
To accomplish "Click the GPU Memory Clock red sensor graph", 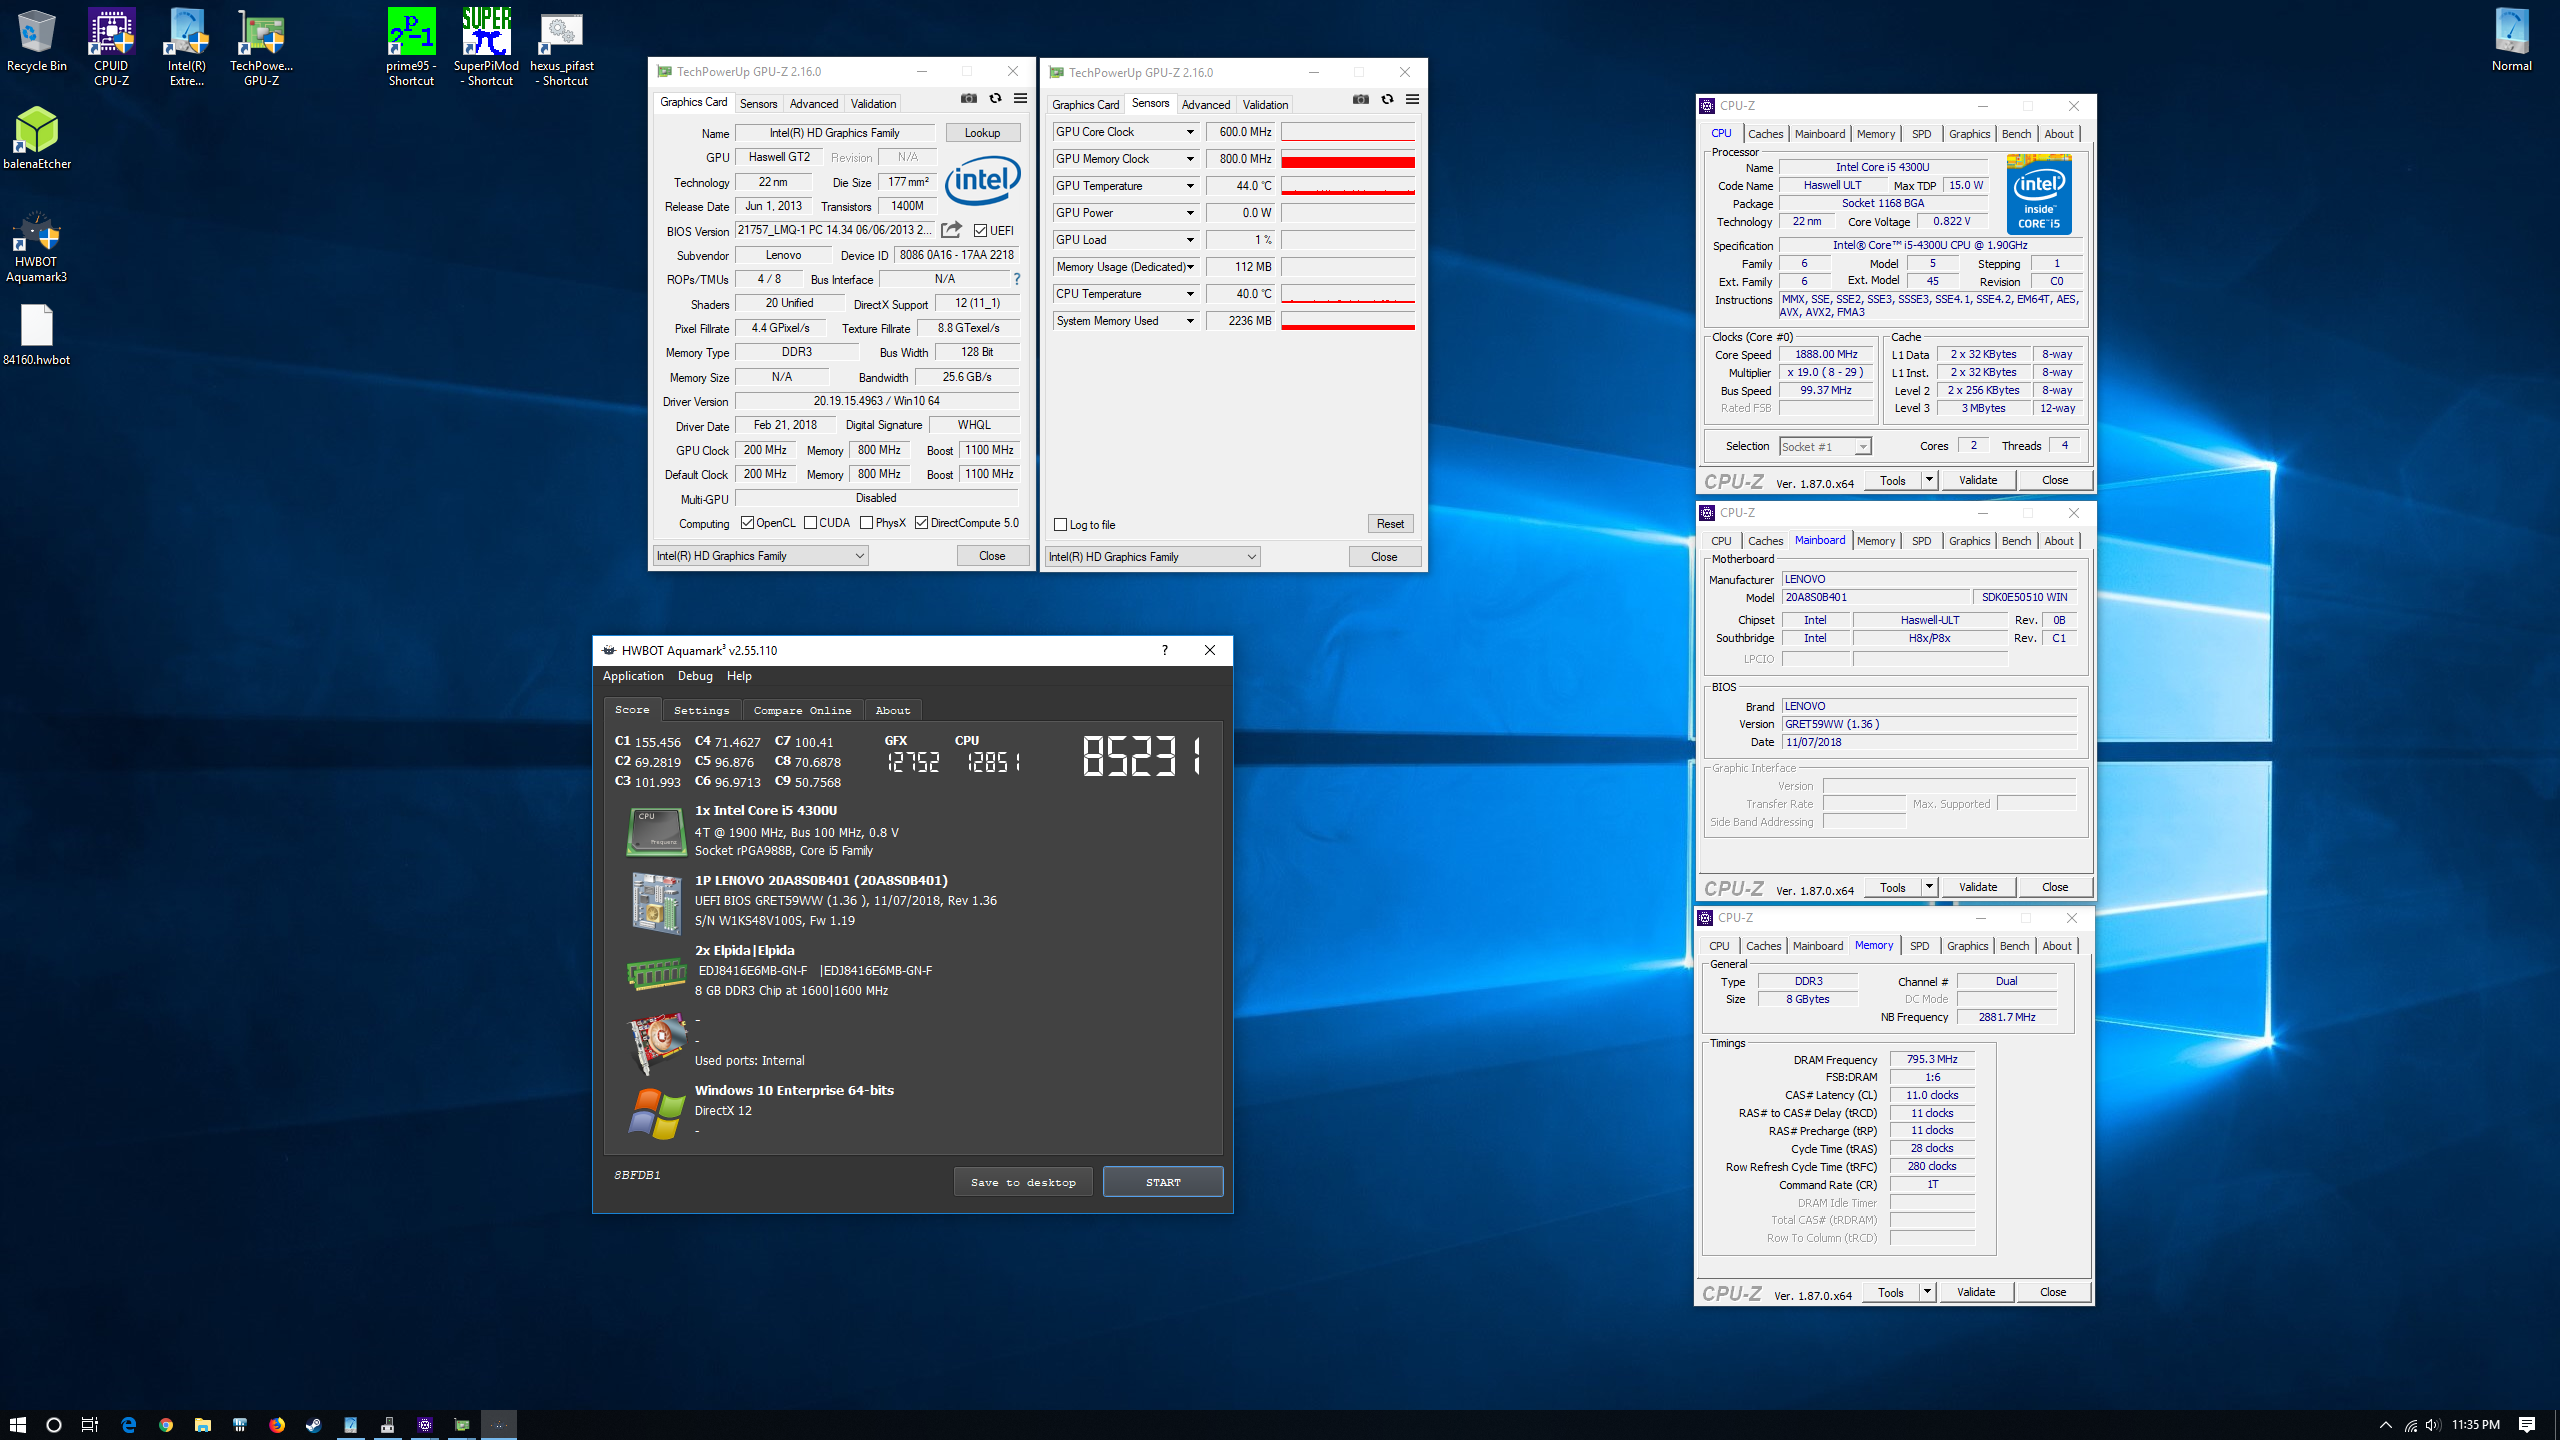I will [1348, 159].
